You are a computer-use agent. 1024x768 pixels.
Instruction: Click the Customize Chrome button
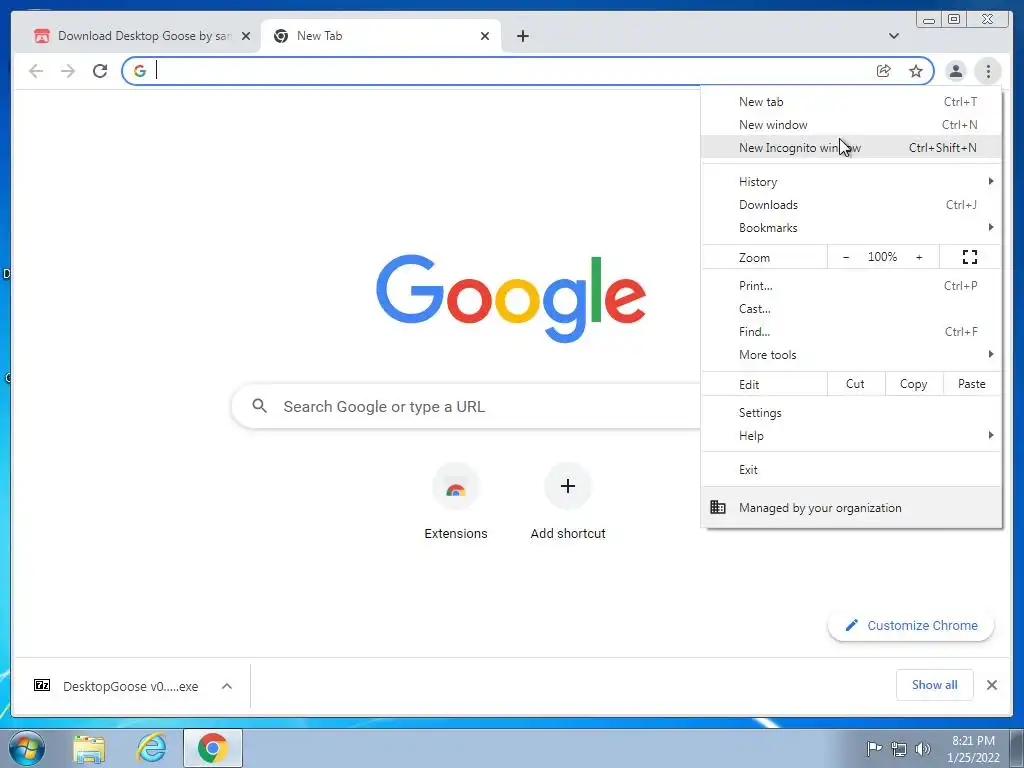click(x=911, y=626)
